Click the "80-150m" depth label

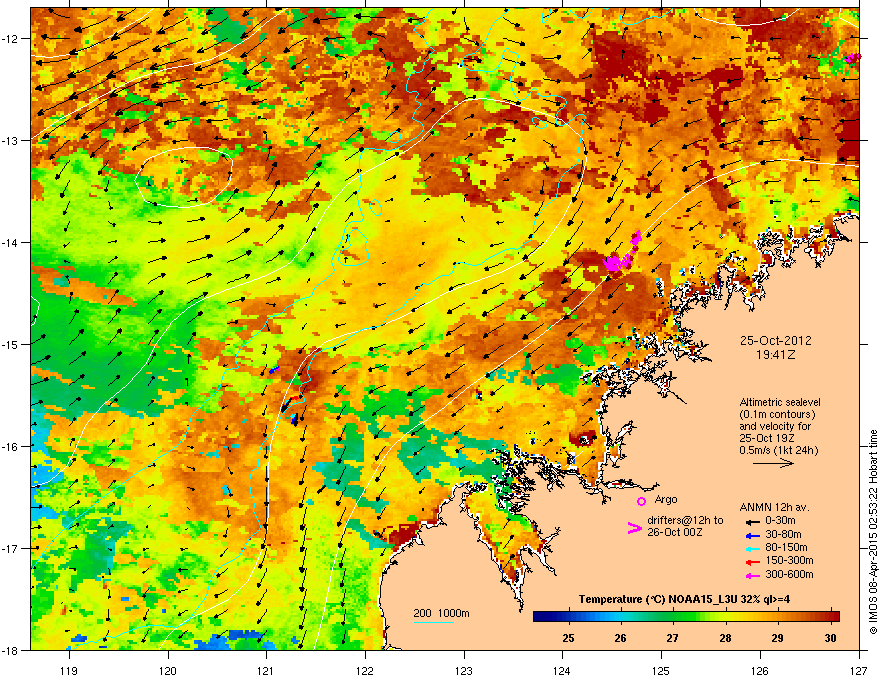coord(786,547)
